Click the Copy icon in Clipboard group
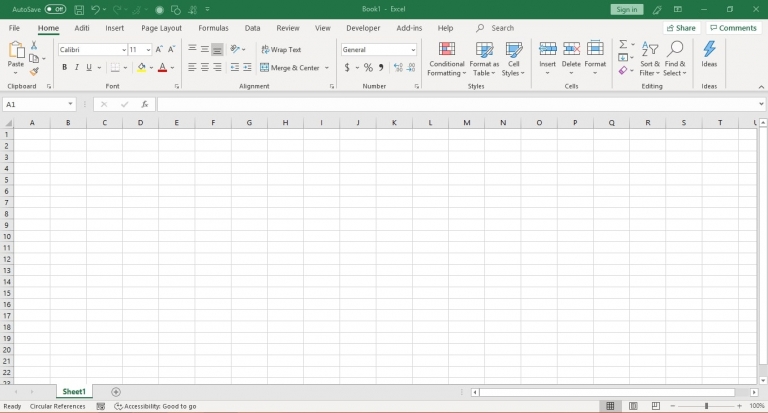The image size is (768, 413). coord(34,59)
